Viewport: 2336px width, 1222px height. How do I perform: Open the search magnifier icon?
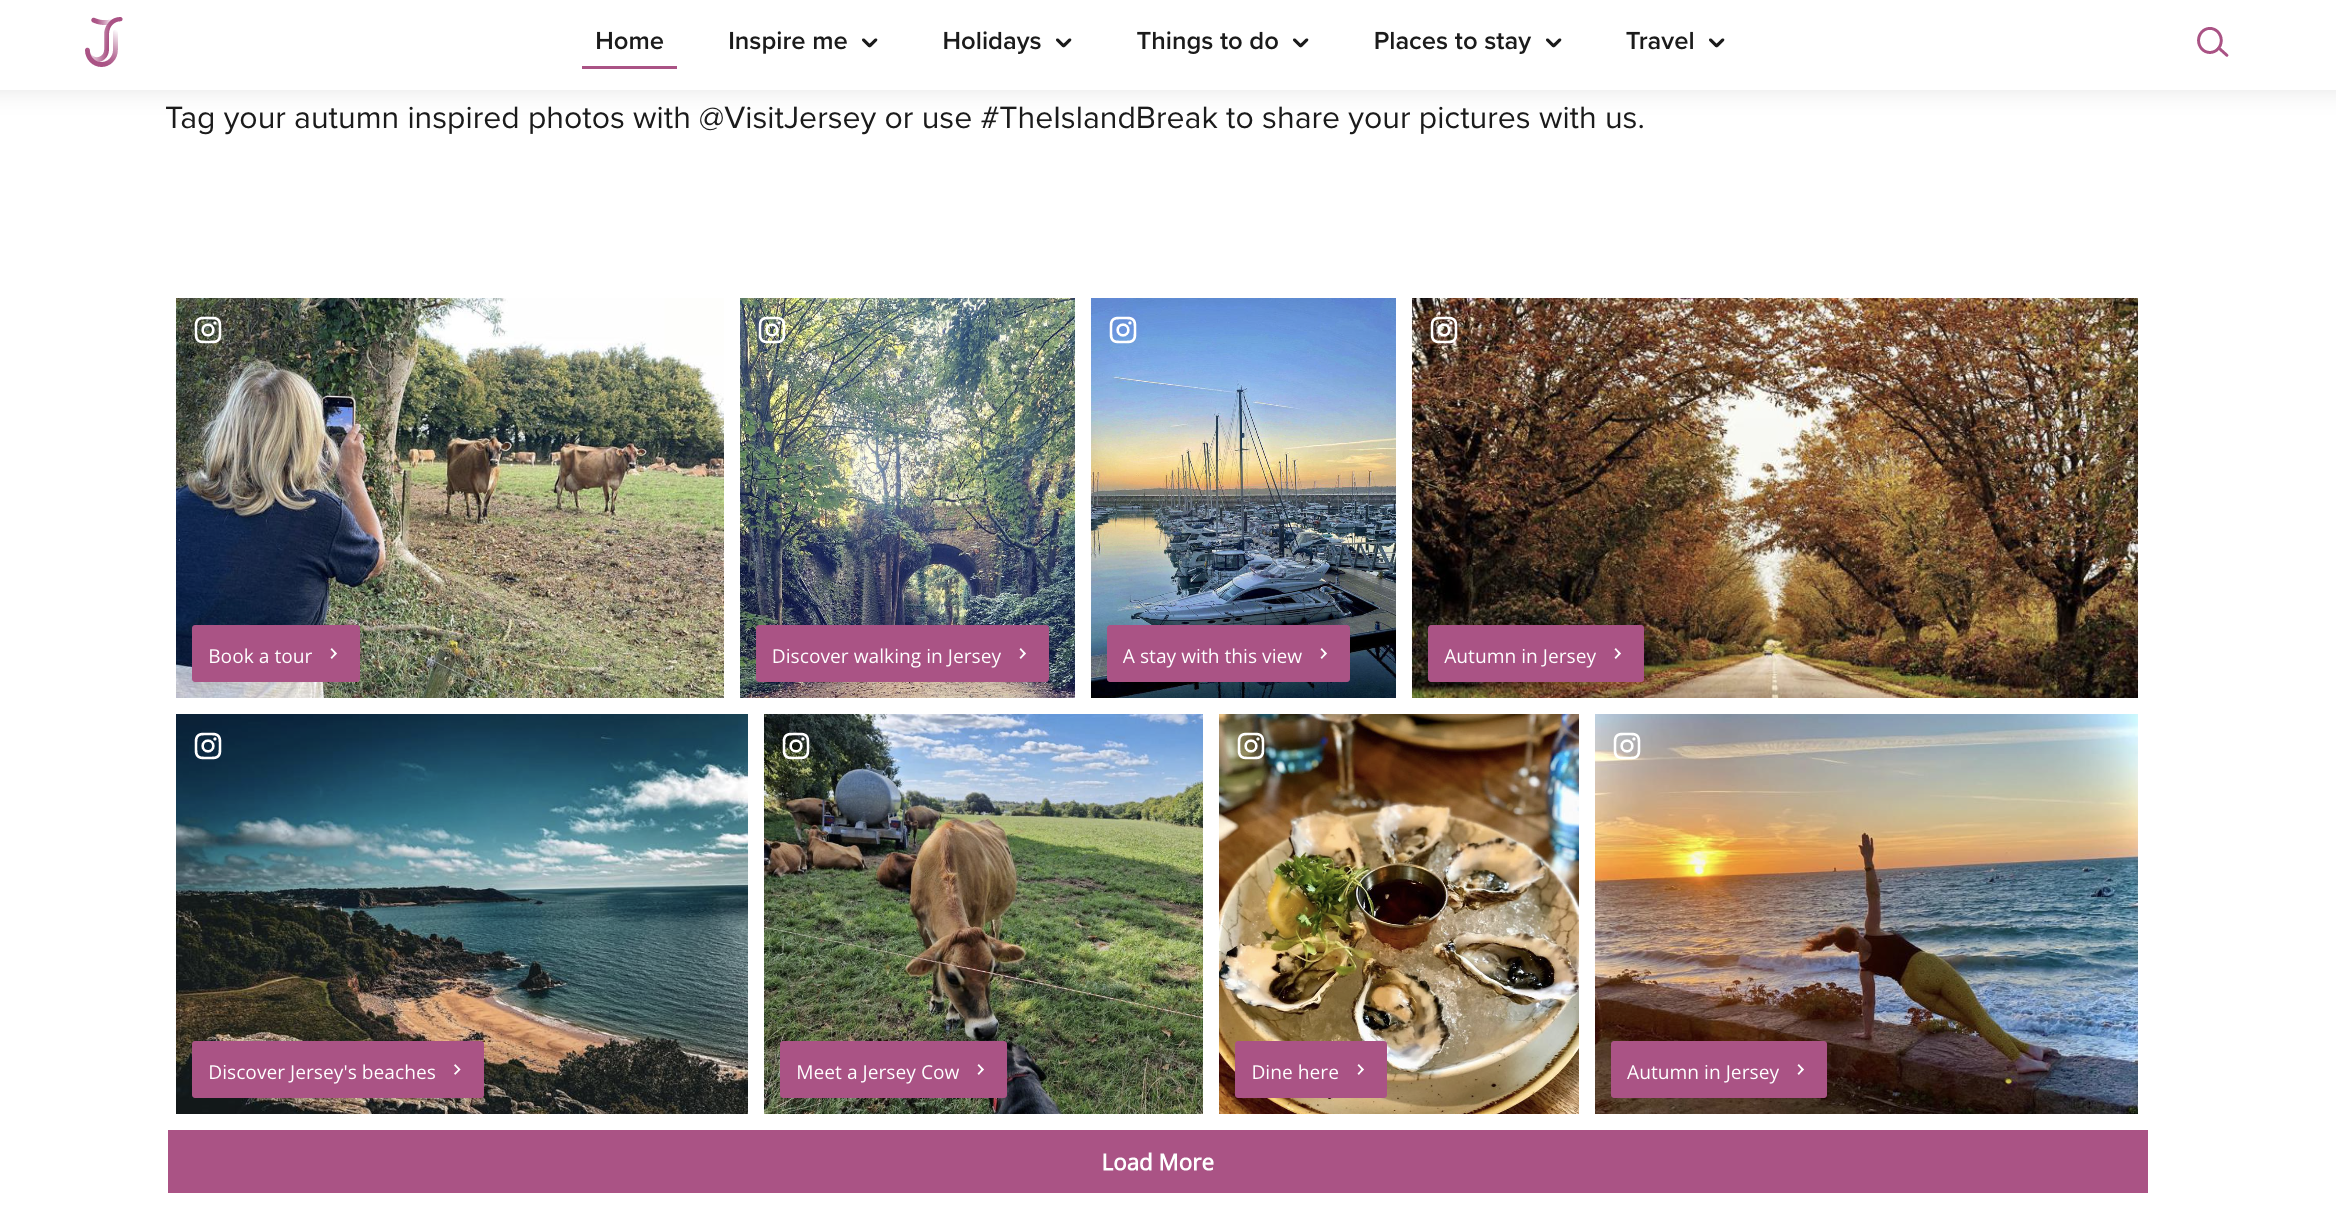tap(2211, 42)
